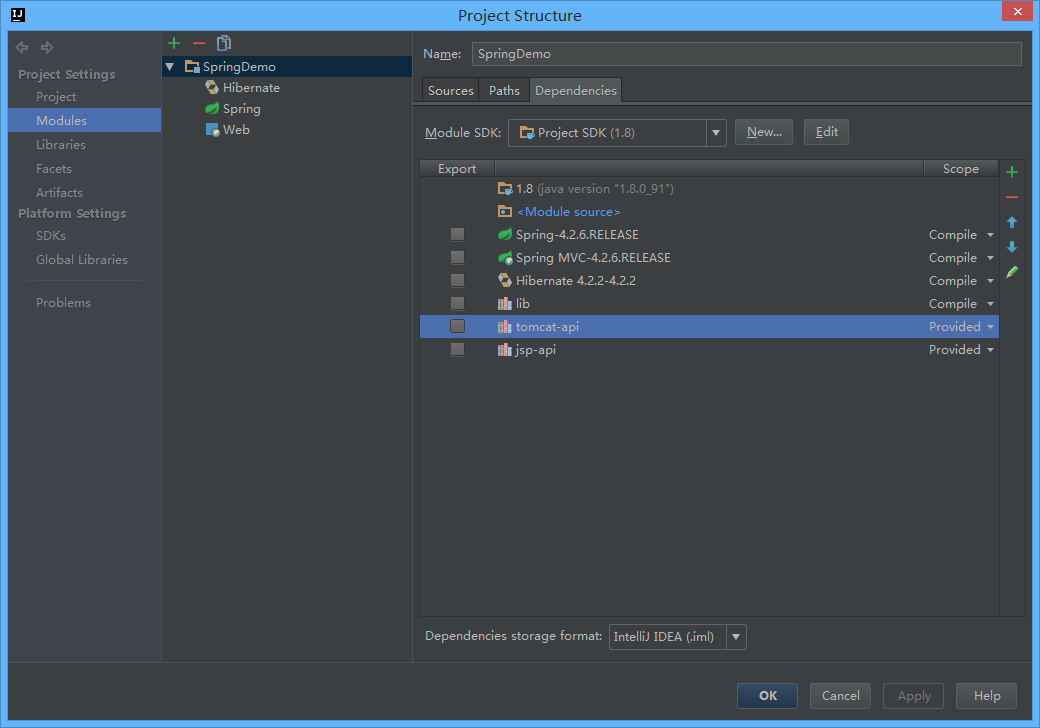The image size is (1040, 728).
Task: Collapse the SpringDemo module tree
Action: point(170,66)
